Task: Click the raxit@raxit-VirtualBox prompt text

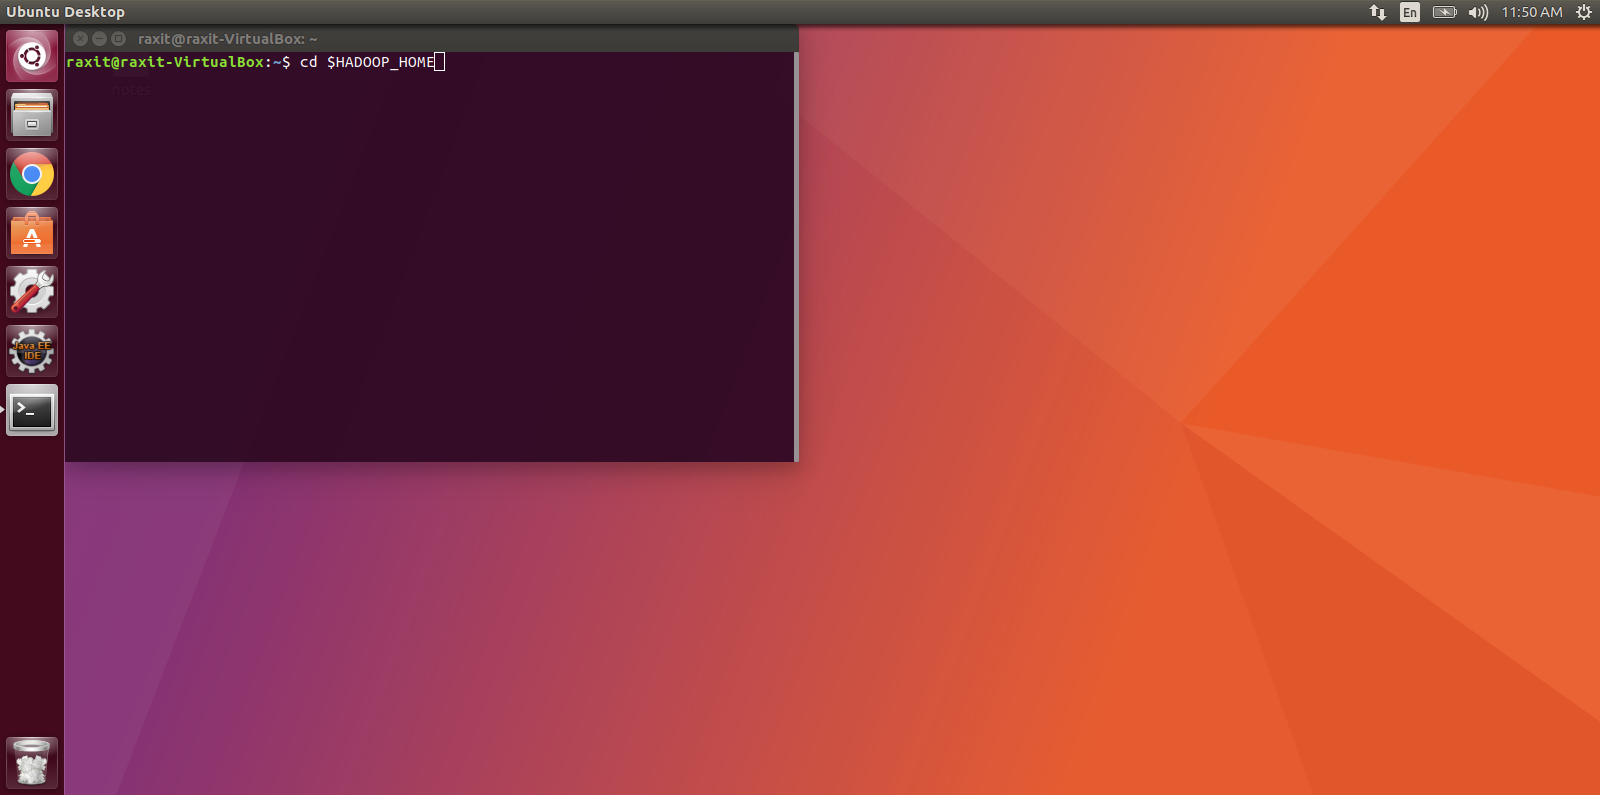Action: 165,62
